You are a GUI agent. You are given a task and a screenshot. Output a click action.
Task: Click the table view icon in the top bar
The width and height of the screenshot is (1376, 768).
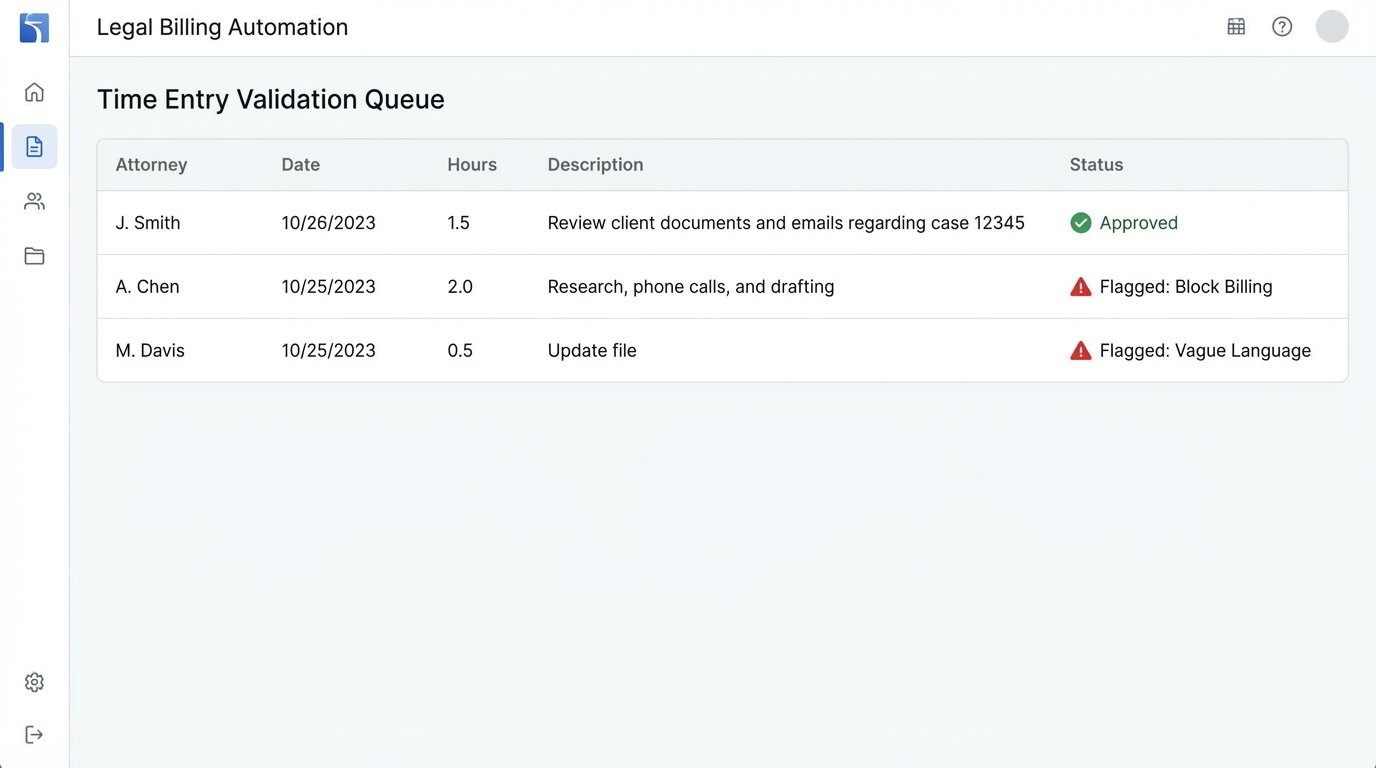1236,26
